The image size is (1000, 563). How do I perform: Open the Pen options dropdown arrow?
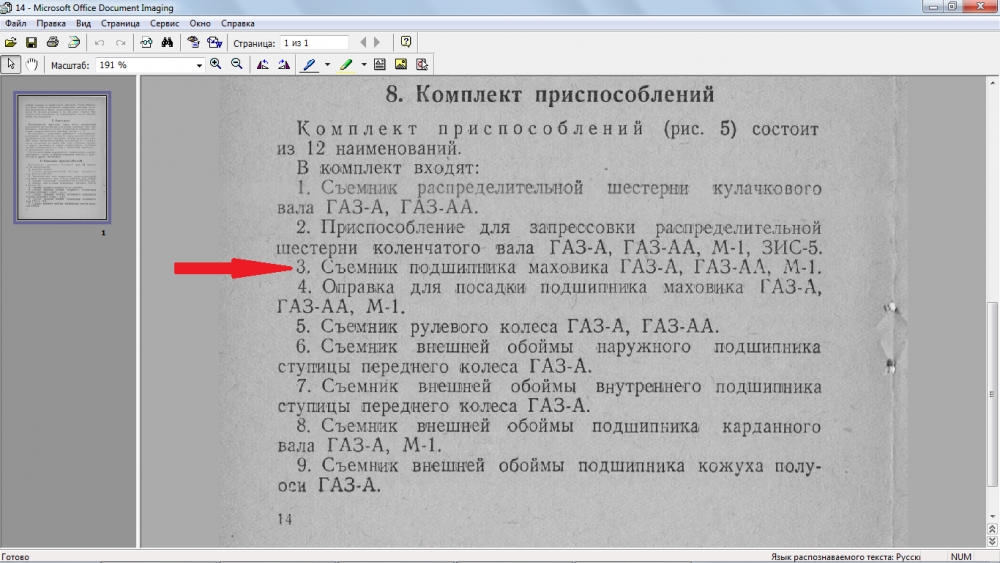(x=327, y=65)
